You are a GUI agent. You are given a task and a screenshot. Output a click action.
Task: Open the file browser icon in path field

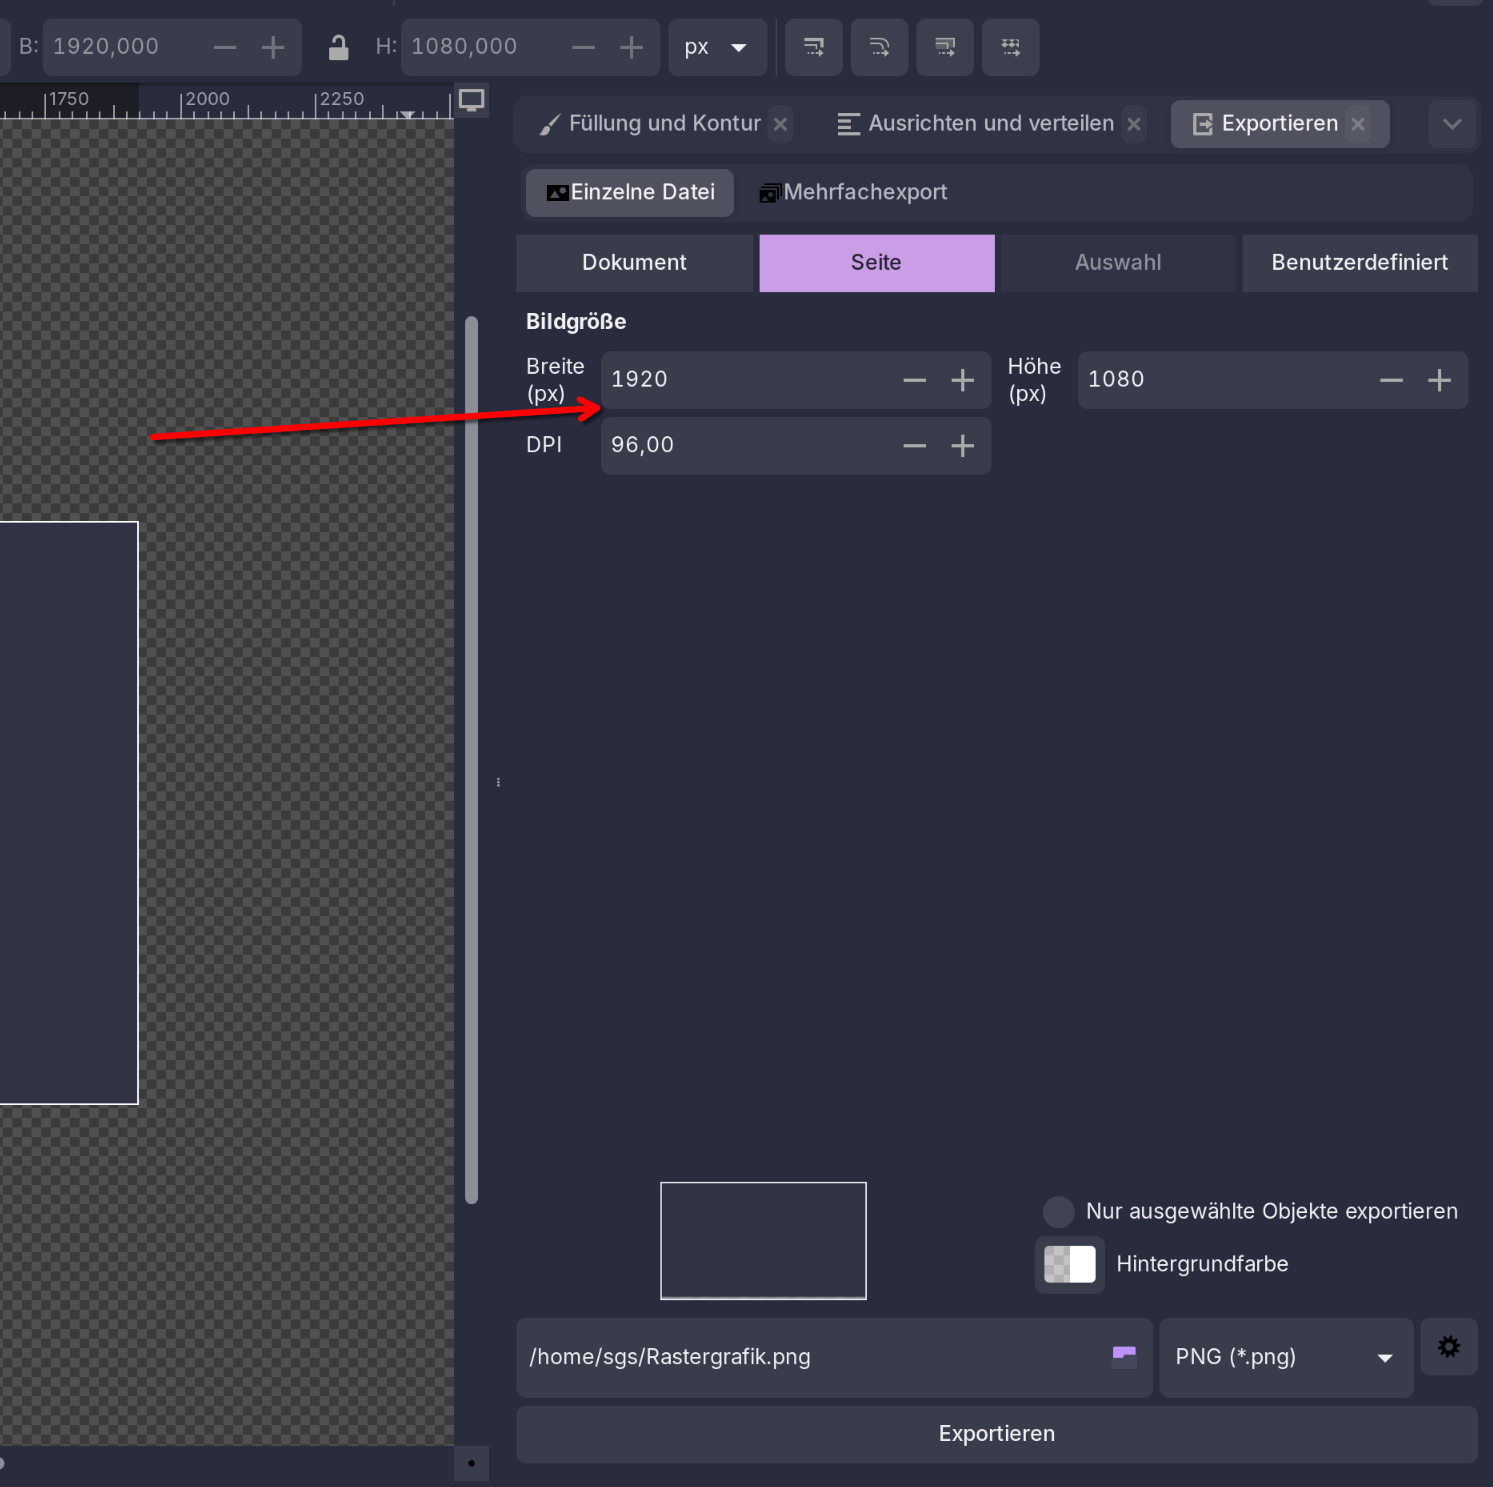(1124, 1357)
